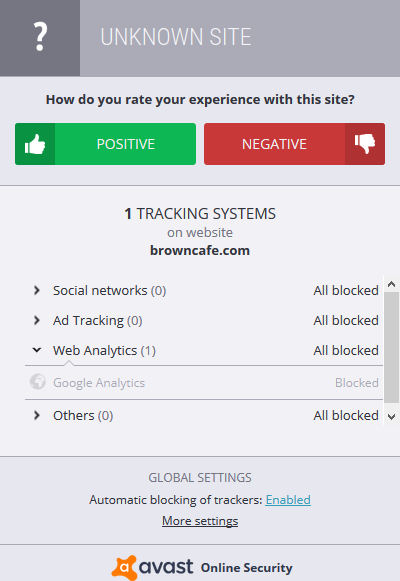Rate the site NEGATIVE
Image resolution: width=400 pixels, height=581 pixels.
pyautogui.click(x=294, y=144)
